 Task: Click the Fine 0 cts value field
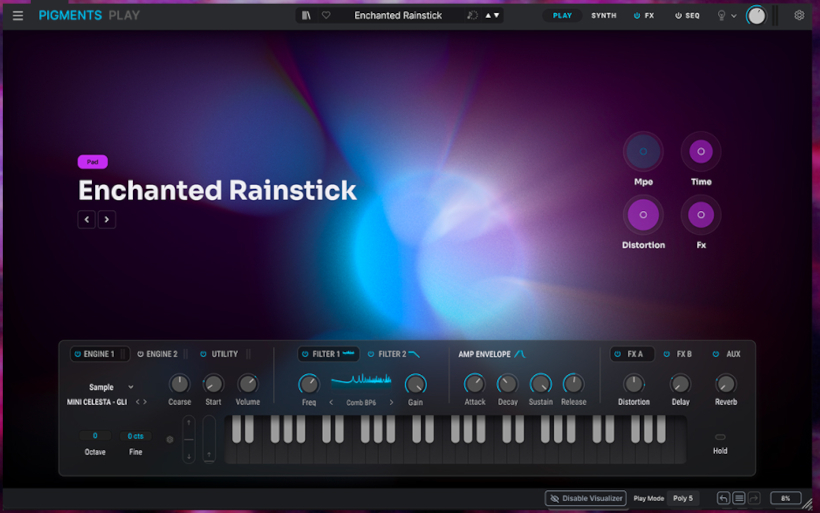coord(135,436)
